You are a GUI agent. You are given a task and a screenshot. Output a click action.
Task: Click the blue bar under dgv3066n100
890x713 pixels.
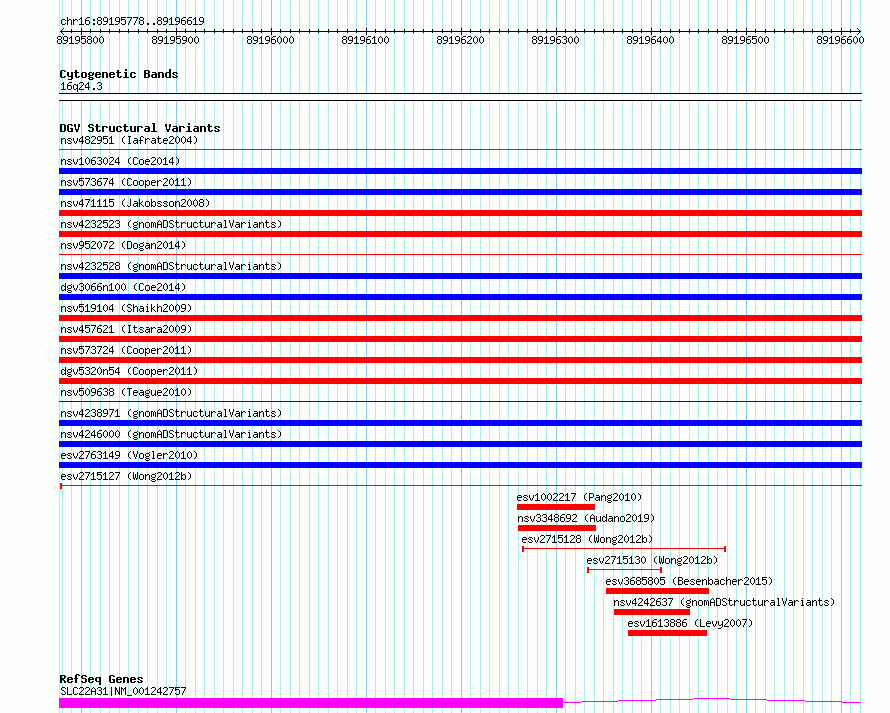click(x=460, y=297)
